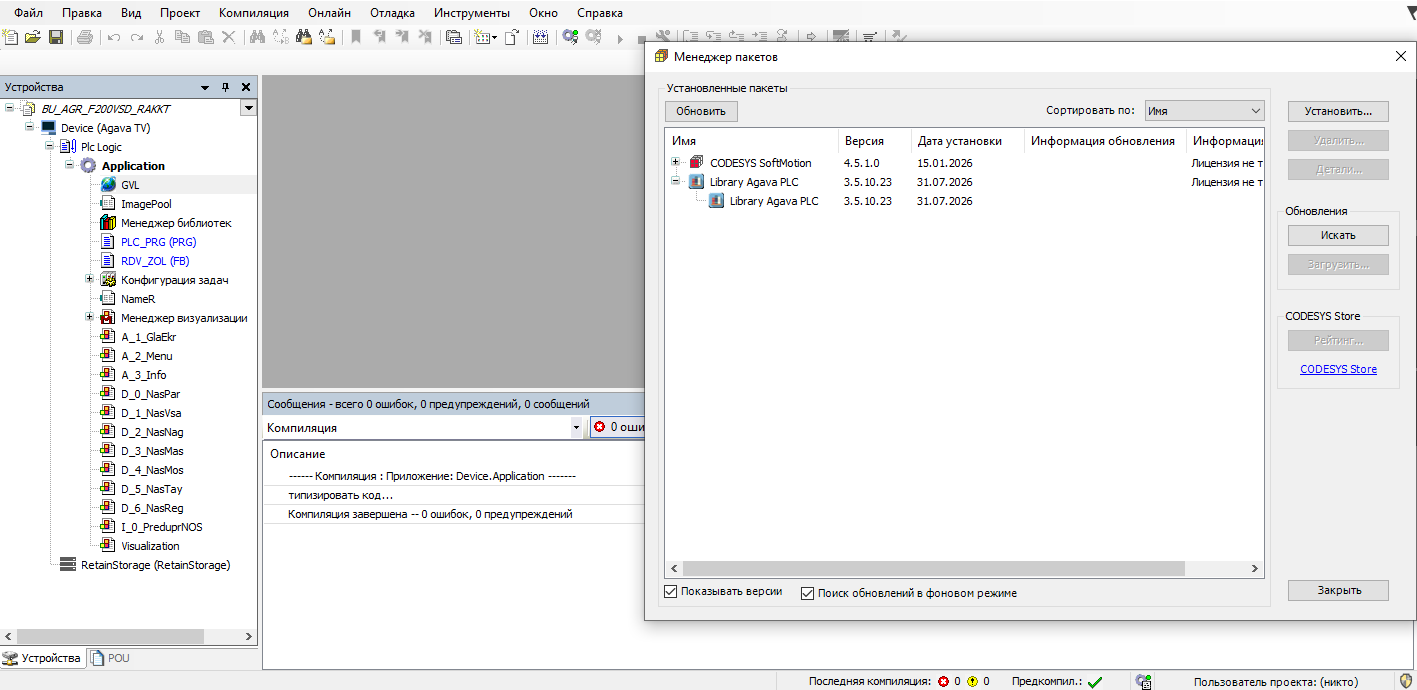Collapse the top-level Library Agava PLC node

click(676, 182)
